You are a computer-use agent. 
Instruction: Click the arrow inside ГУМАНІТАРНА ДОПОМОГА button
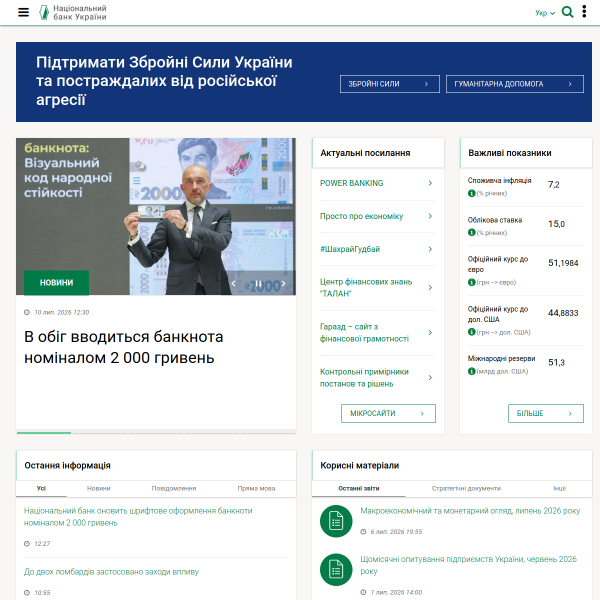click(570, 84)
